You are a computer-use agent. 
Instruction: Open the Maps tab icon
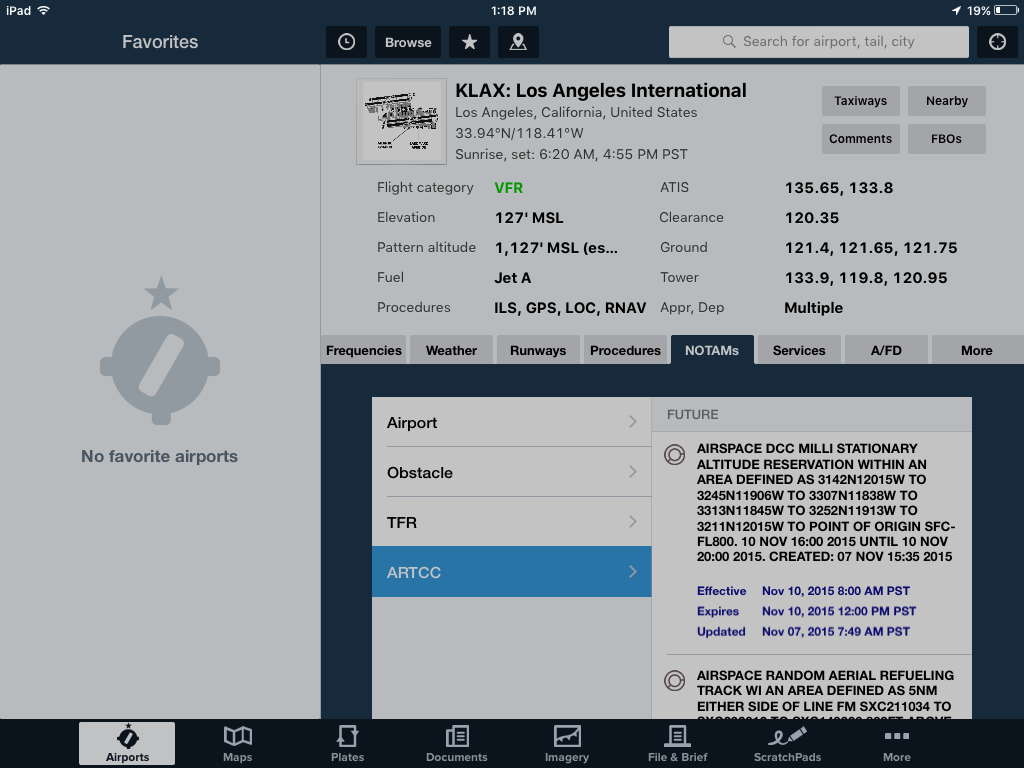(x=237, y=744)
